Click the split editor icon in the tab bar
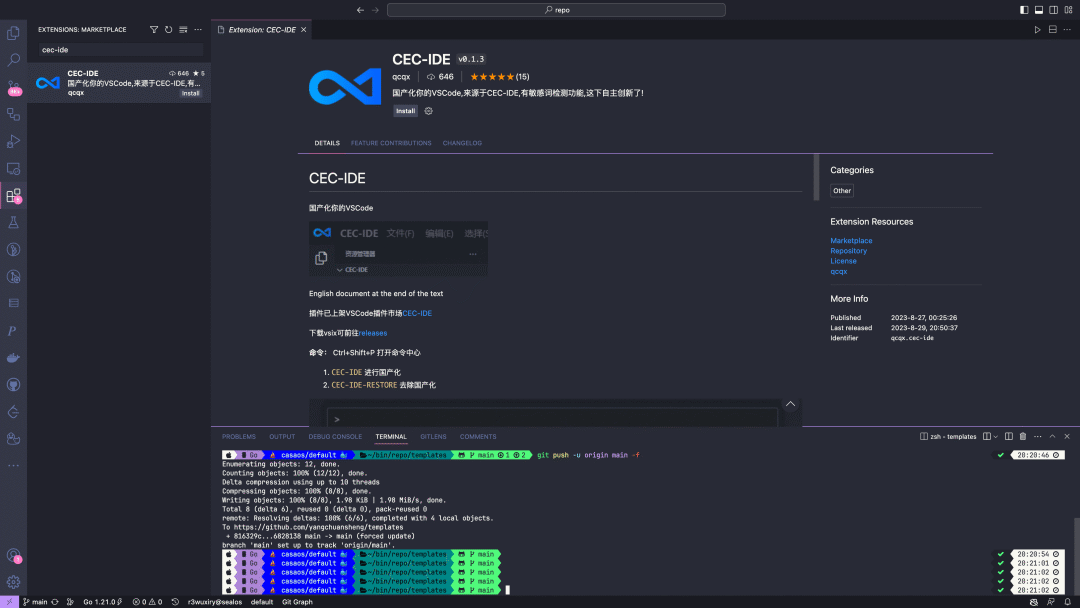The width and height of the screenshot is (1080, 608). click(x=1052, y=29)
